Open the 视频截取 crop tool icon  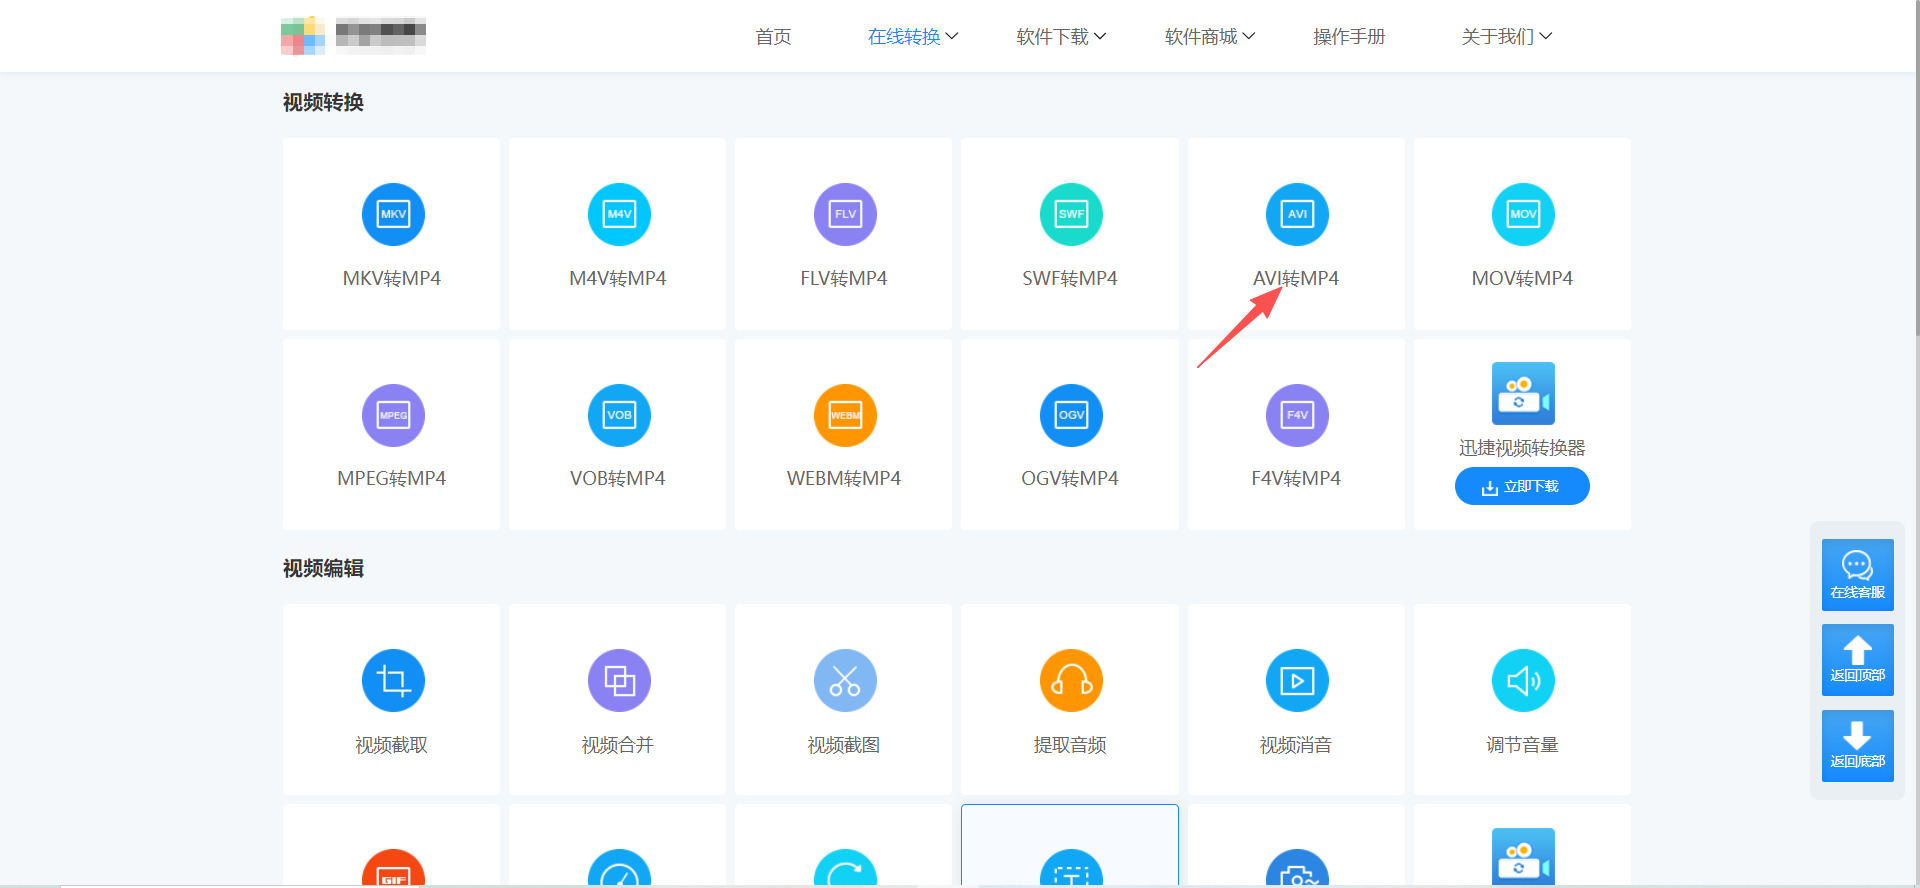[393, 681]
